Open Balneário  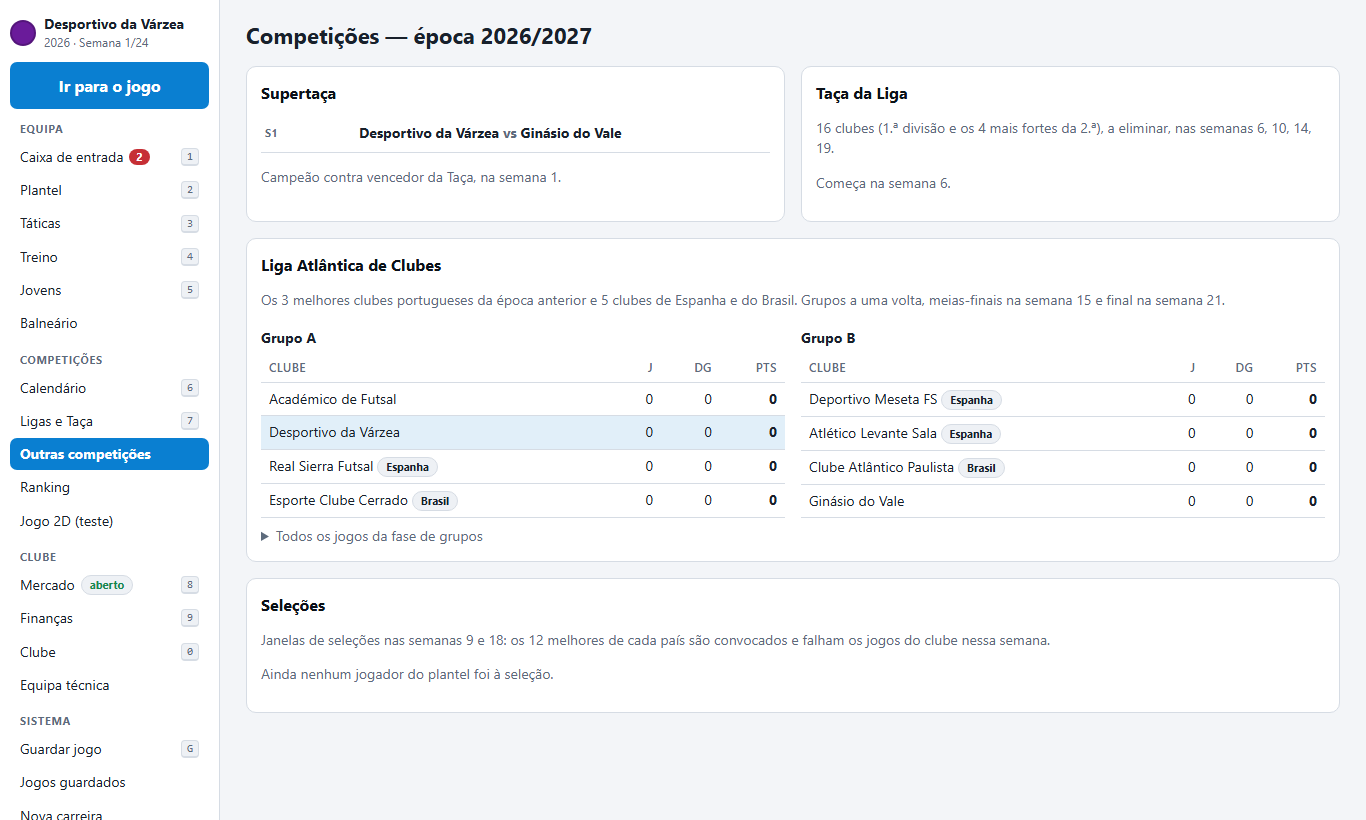pos(109,323)
